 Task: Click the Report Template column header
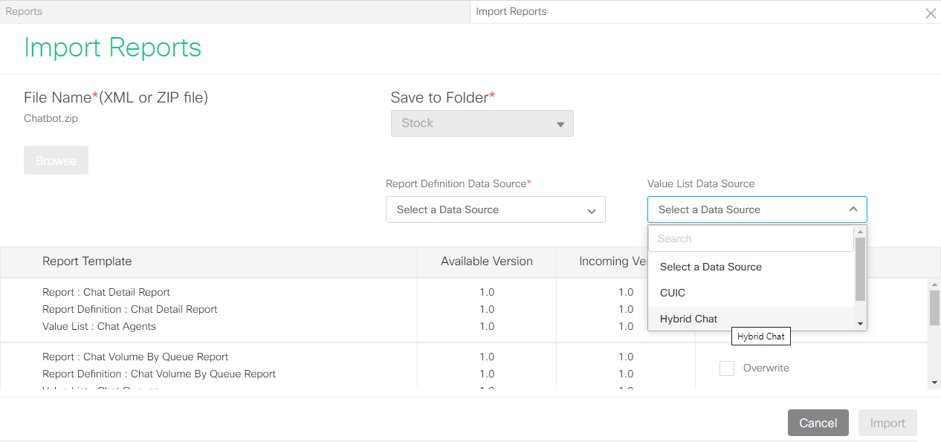(x=87, y=261)
